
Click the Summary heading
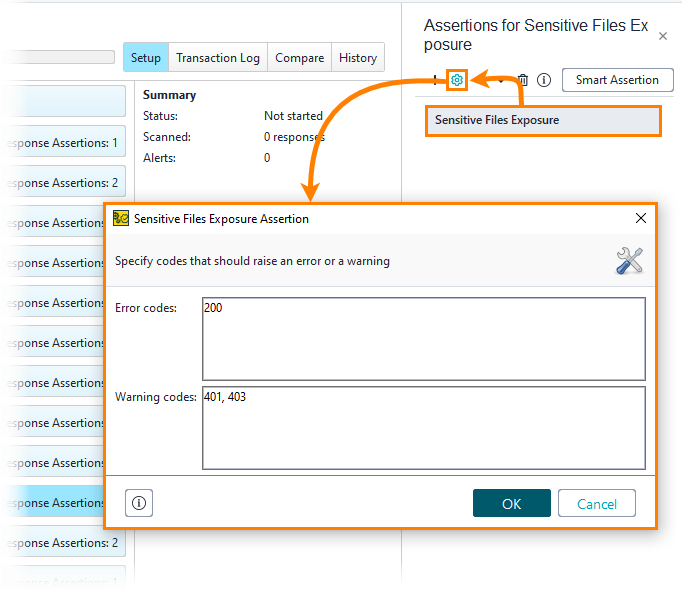(170, 95)
